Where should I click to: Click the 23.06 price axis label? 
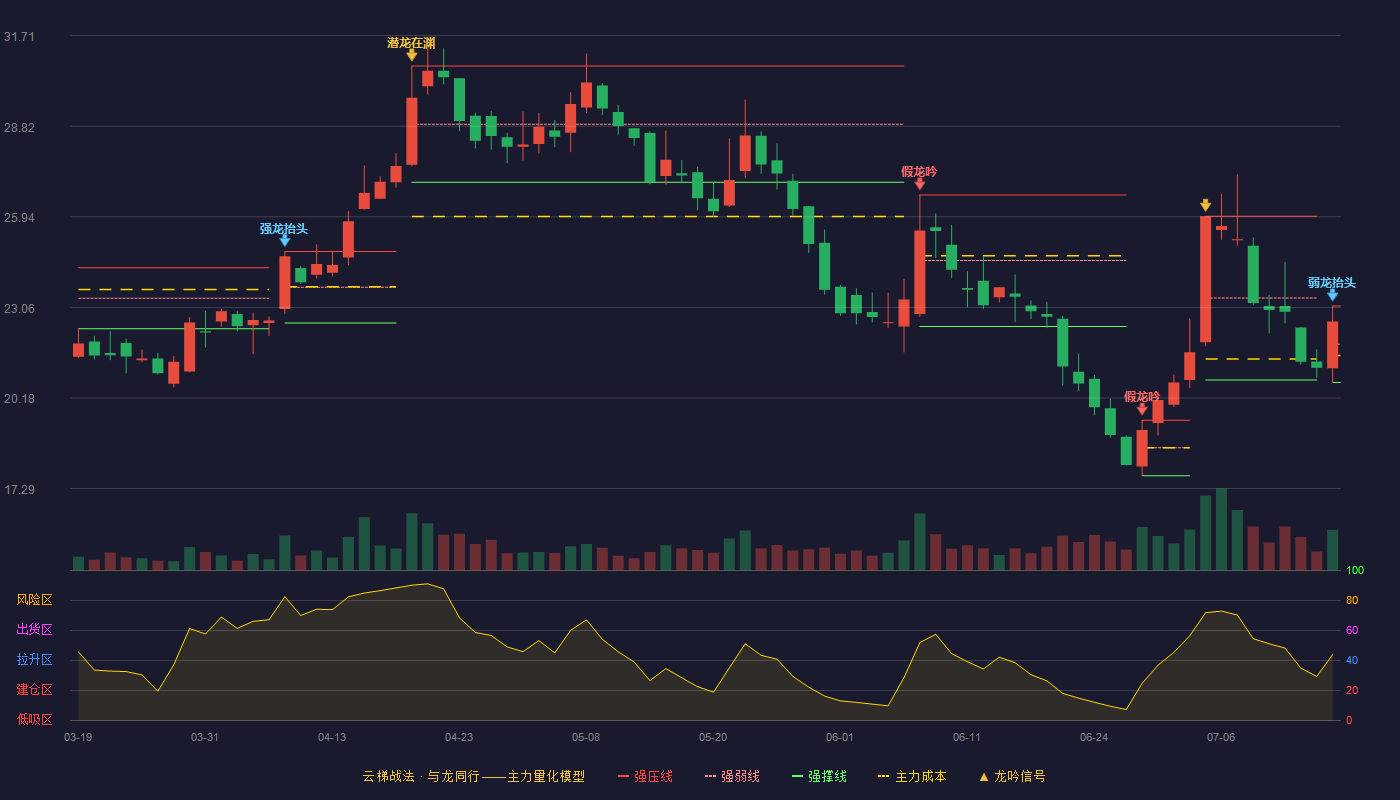(x=19, y=309)
